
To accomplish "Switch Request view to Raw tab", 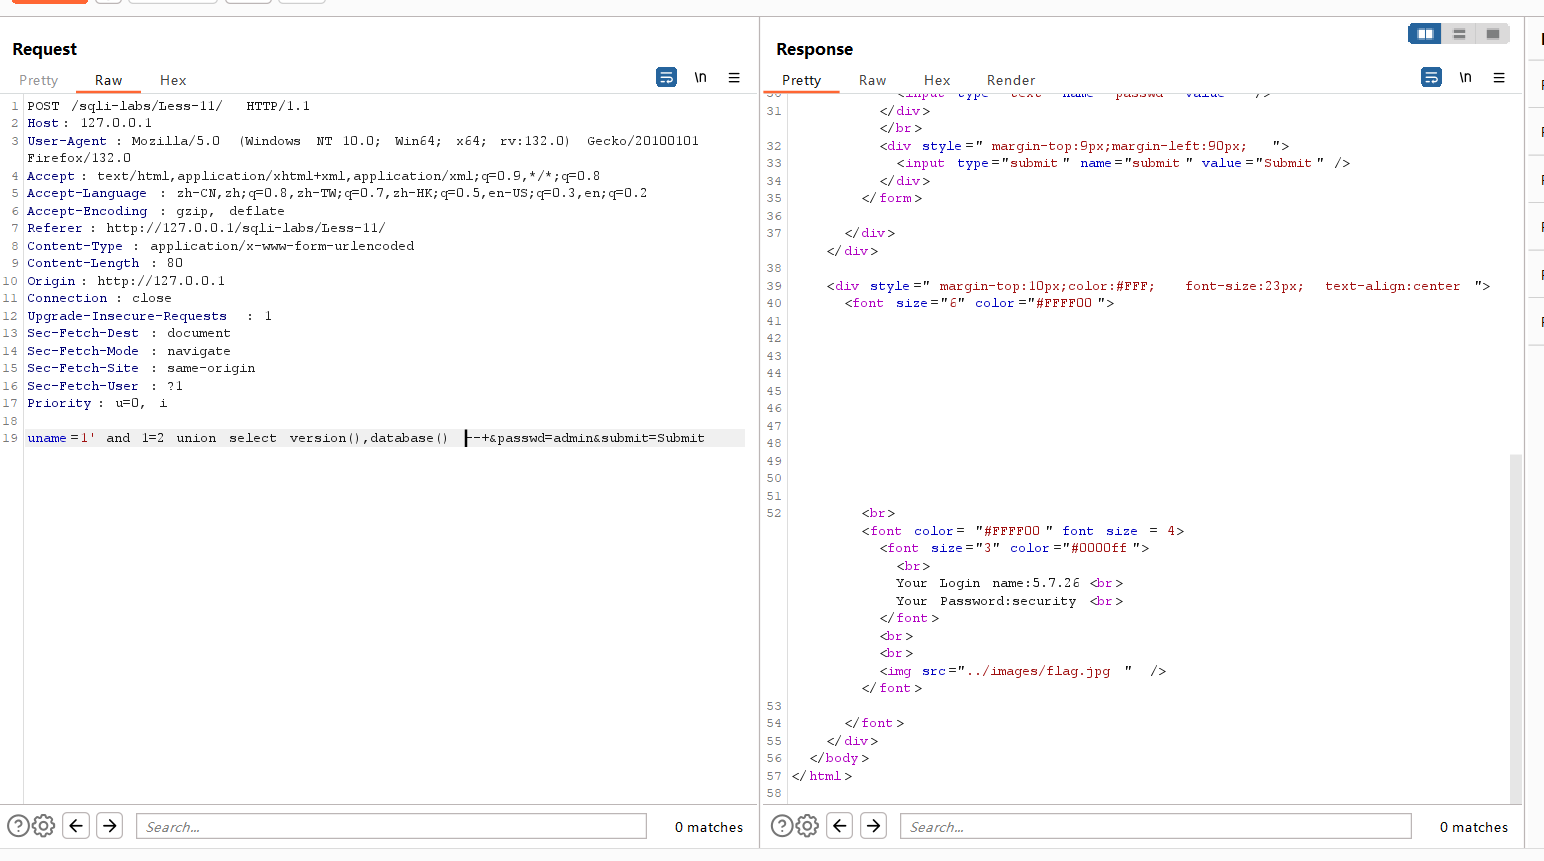I will (109, 80).
